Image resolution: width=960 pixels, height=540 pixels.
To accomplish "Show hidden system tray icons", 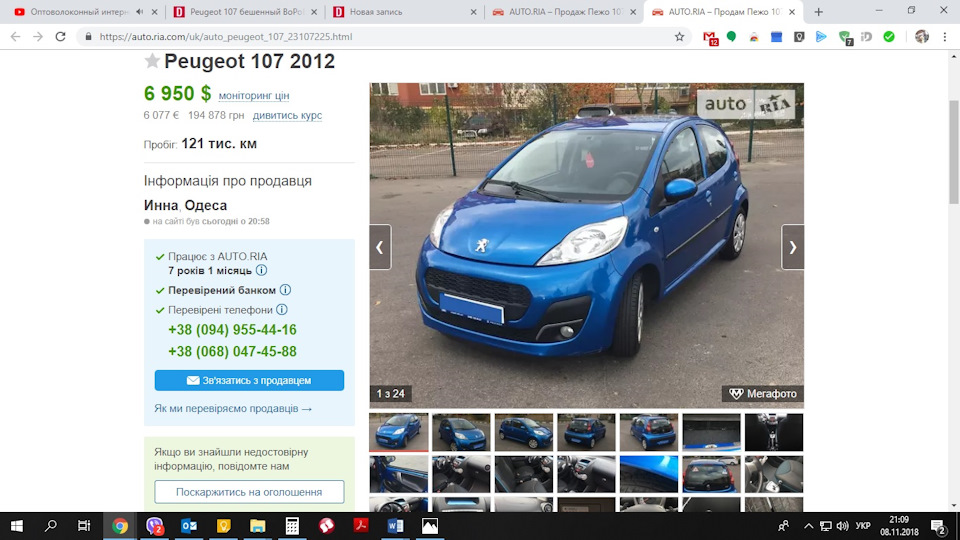I will click(x=809, y=526).
